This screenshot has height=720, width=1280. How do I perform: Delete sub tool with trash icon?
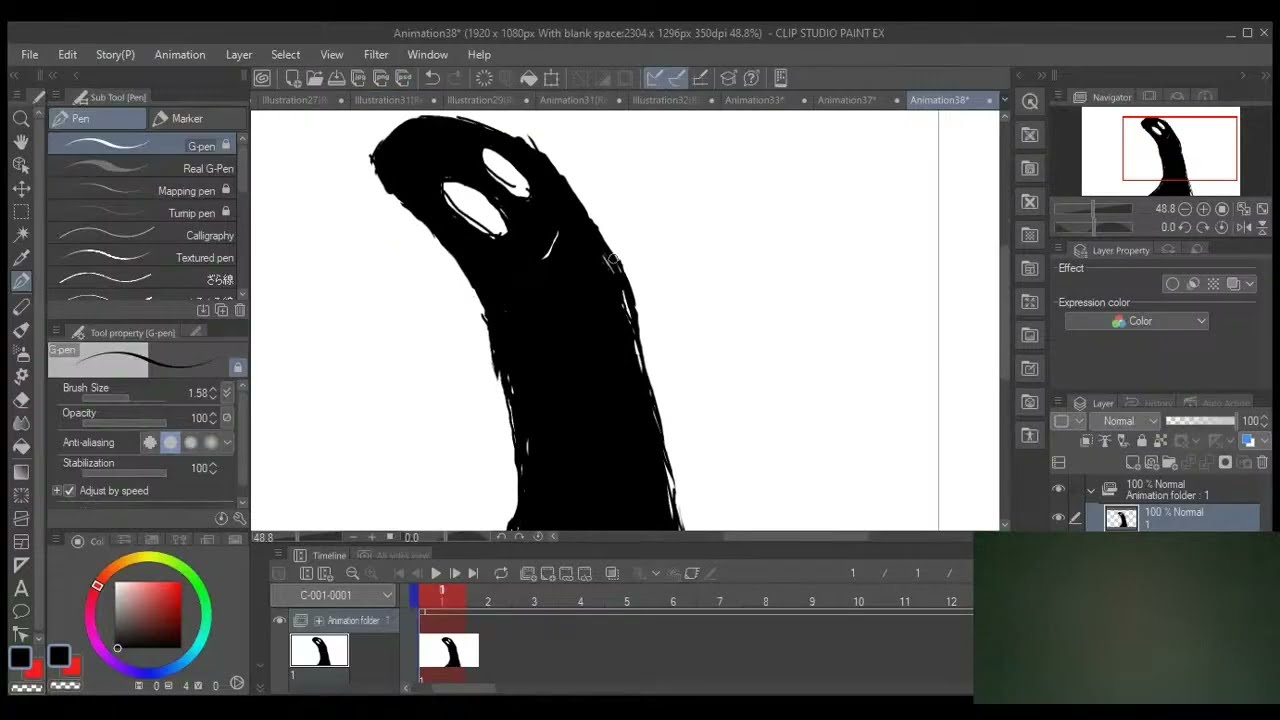point(239,311)
